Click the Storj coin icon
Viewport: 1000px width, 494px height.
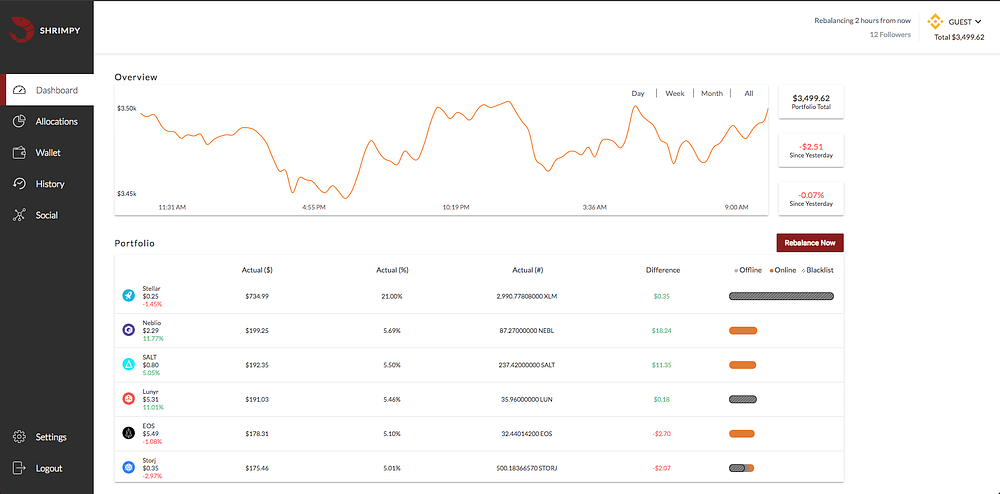pos(129,468)
